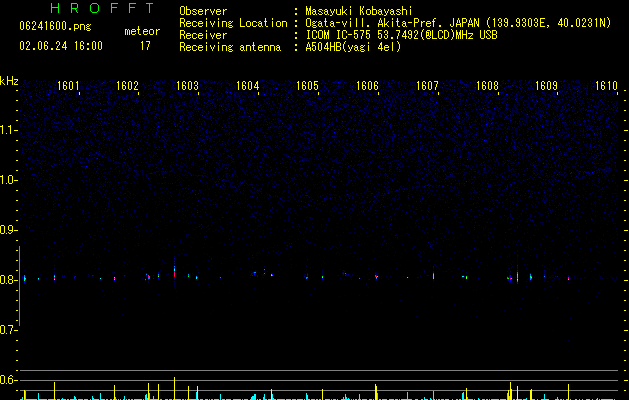629x400 pixels.
Task: Click the 1610 time marker
Action: (606, 86)
